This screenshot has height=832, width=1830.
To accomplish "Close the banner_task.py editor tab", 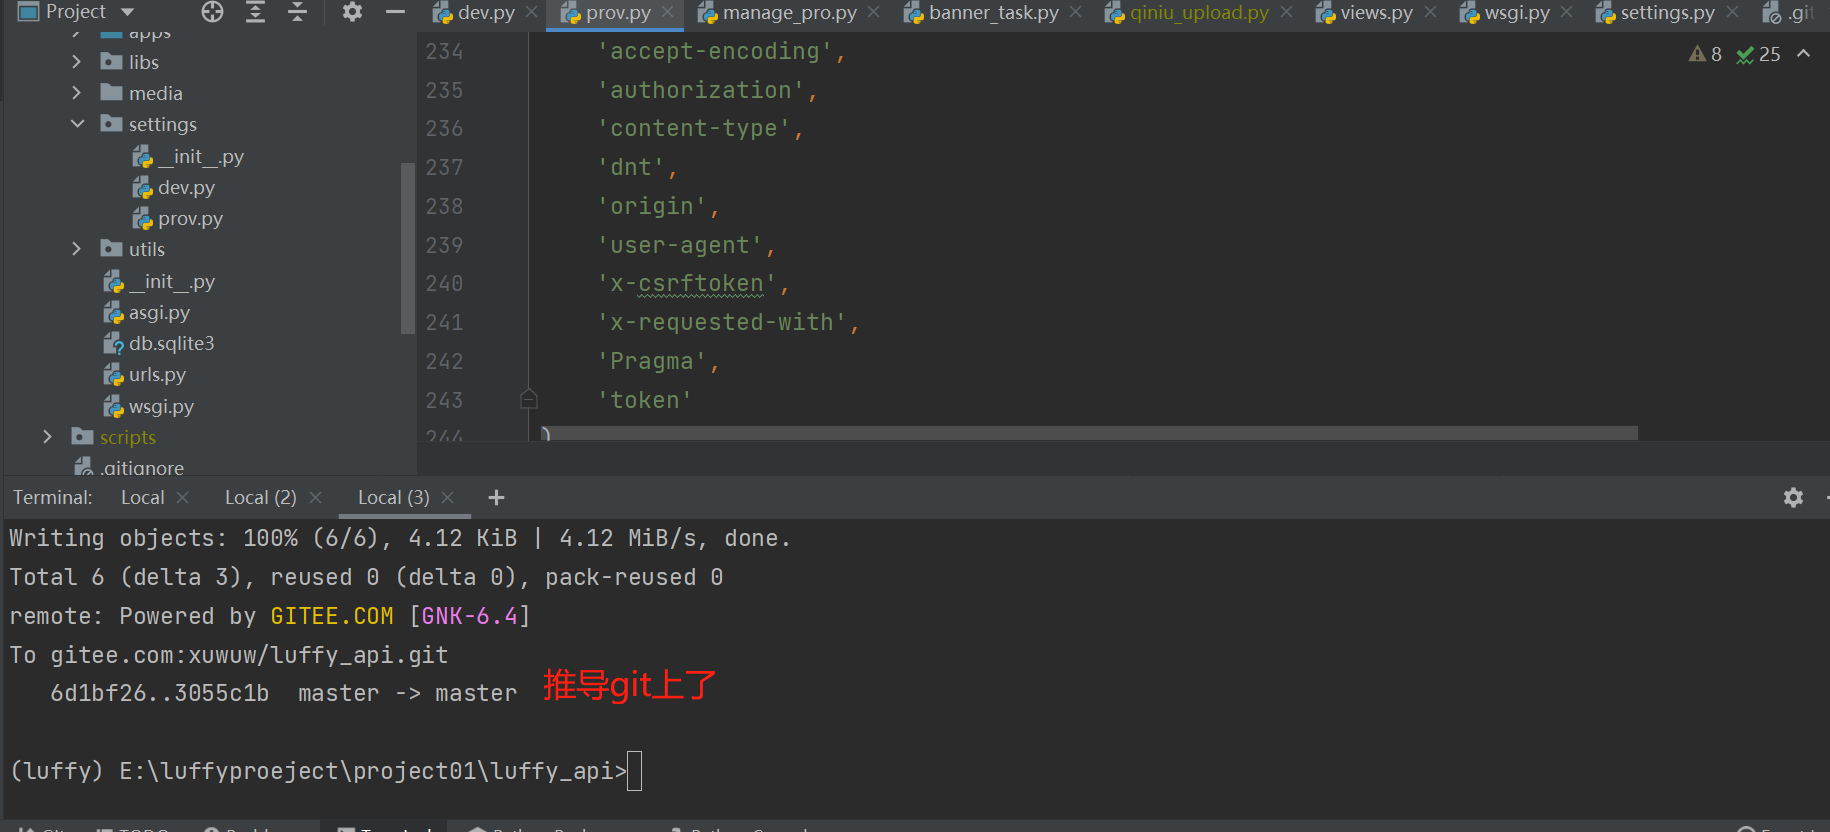I will pos(1076,12).
